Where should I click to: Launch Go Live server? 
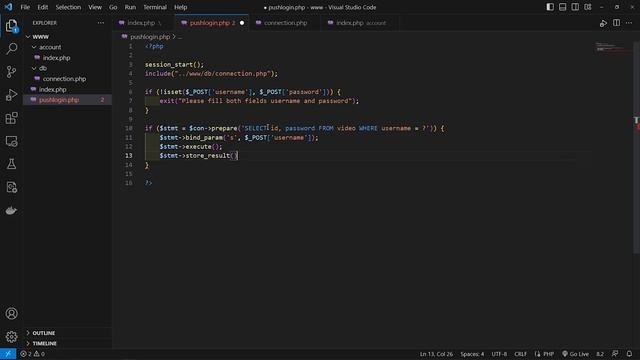pyautogui.click(x=576, y=354)
